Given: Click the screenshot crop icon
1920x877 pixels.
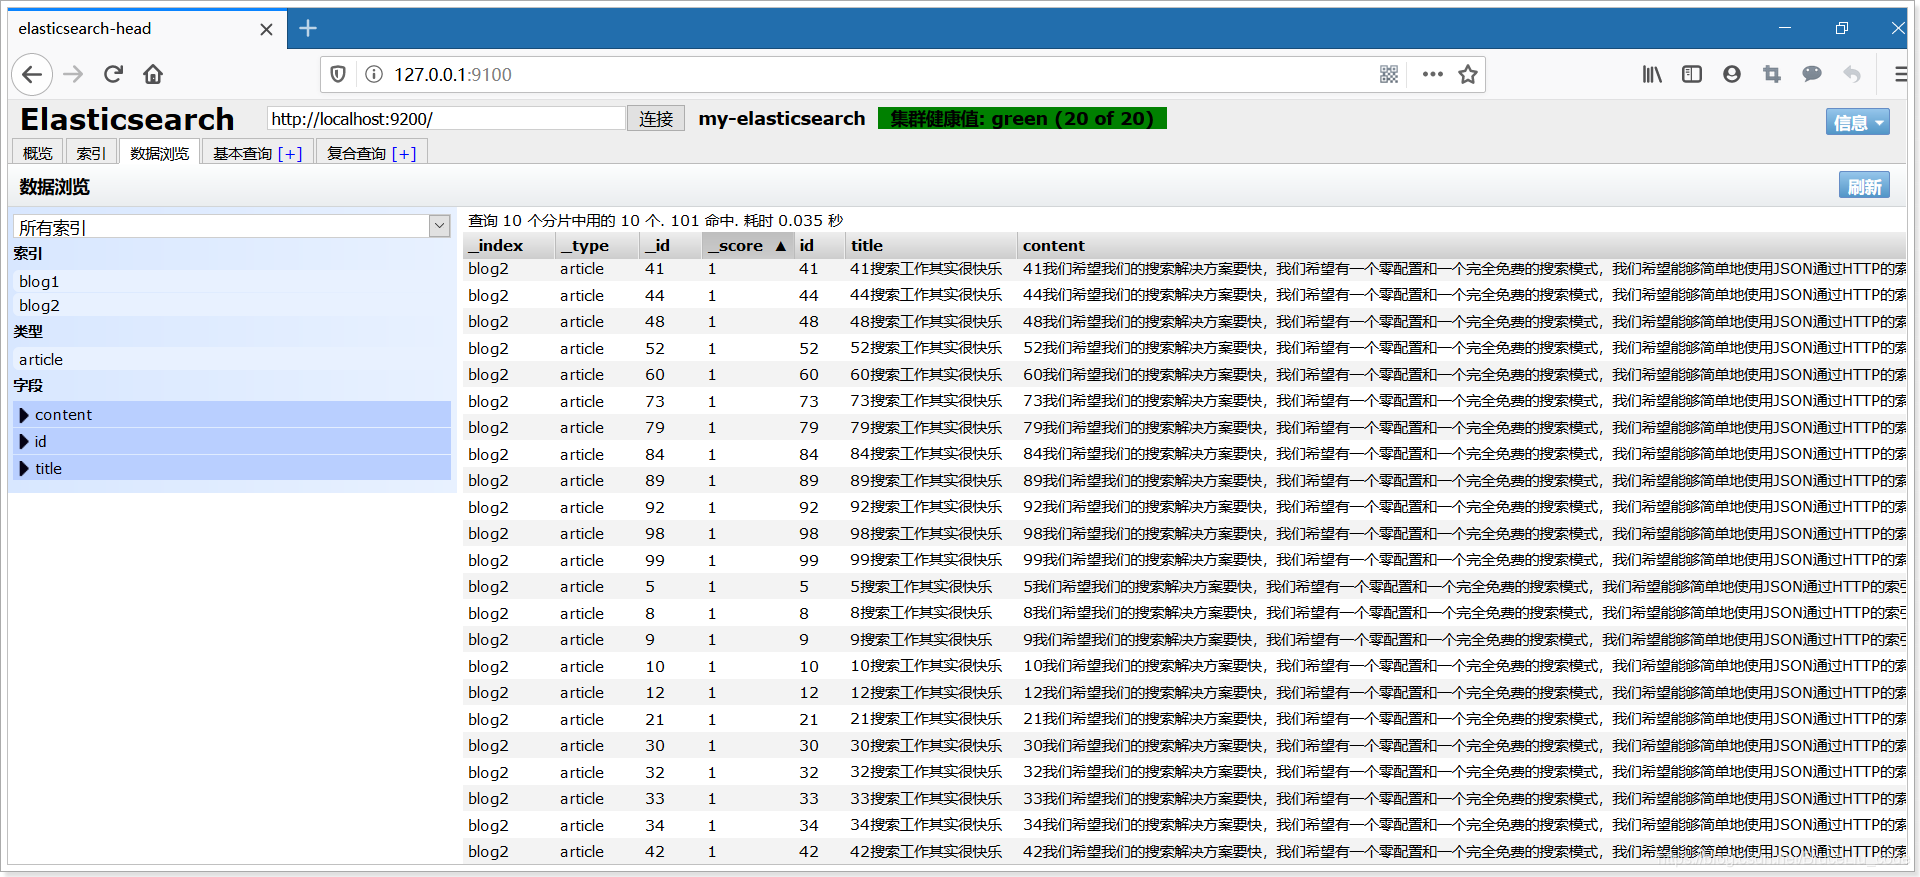Looking at the screenshot, I should pyautogui.click(x=1772, y=74).
